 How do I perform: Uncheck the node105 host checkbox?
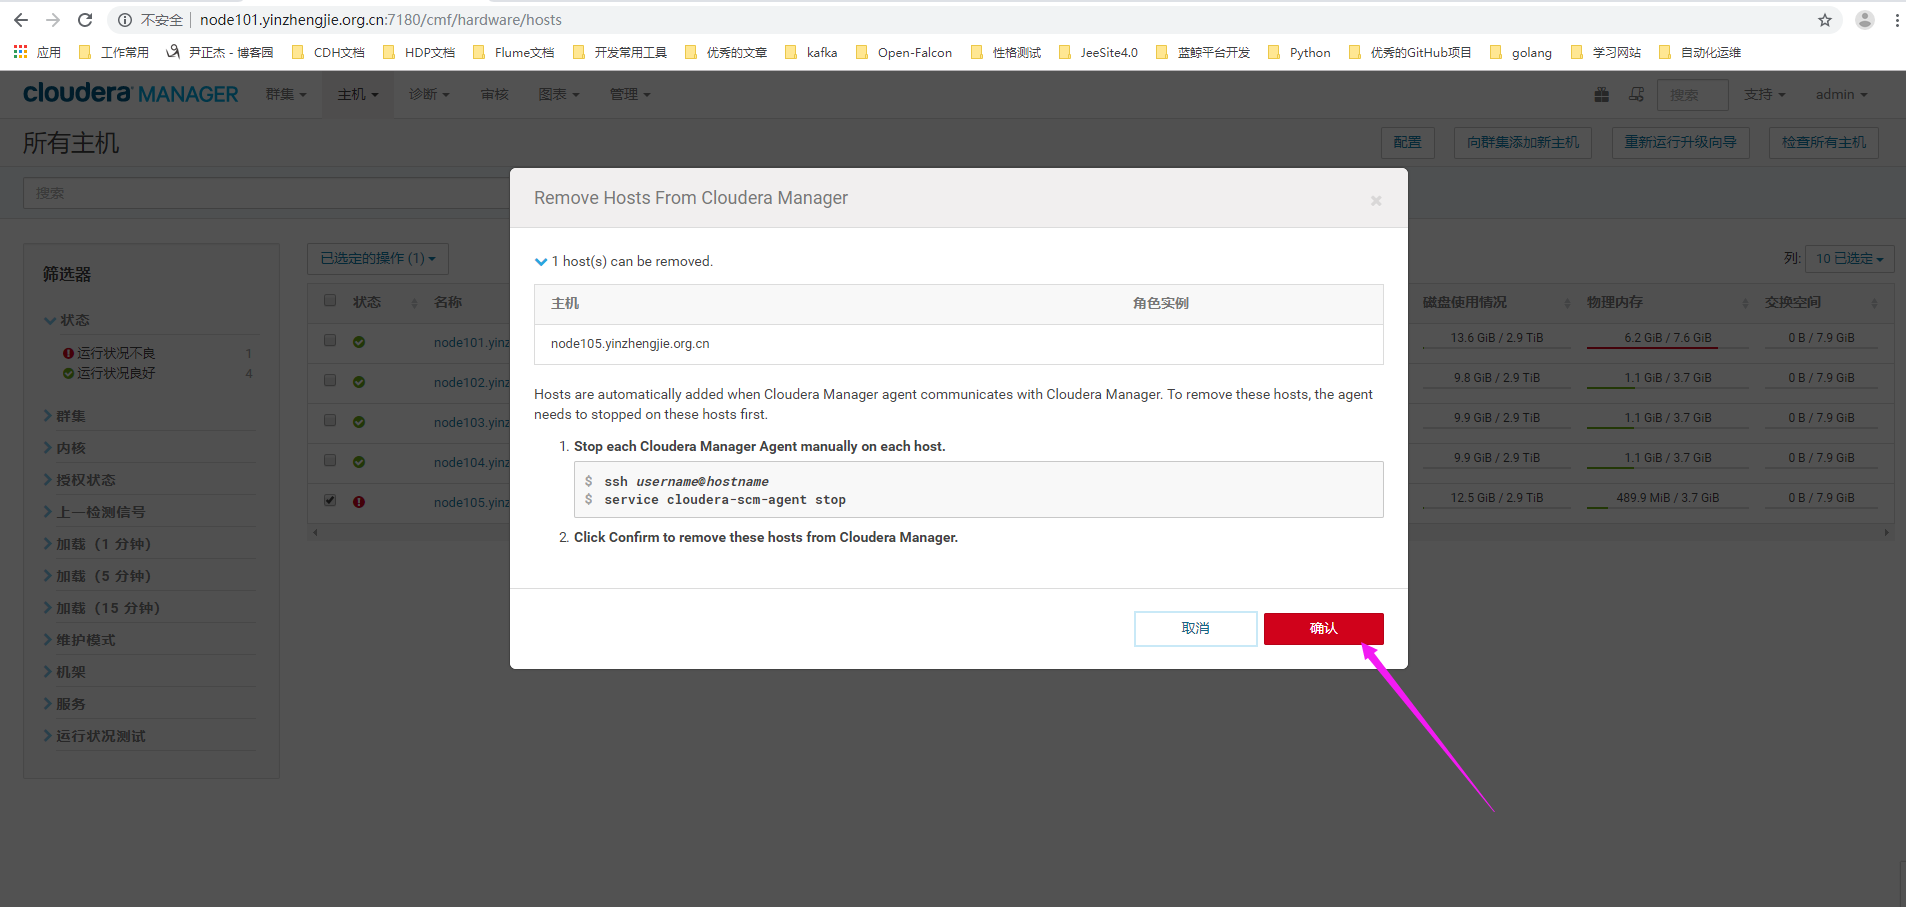click(330, 500)
